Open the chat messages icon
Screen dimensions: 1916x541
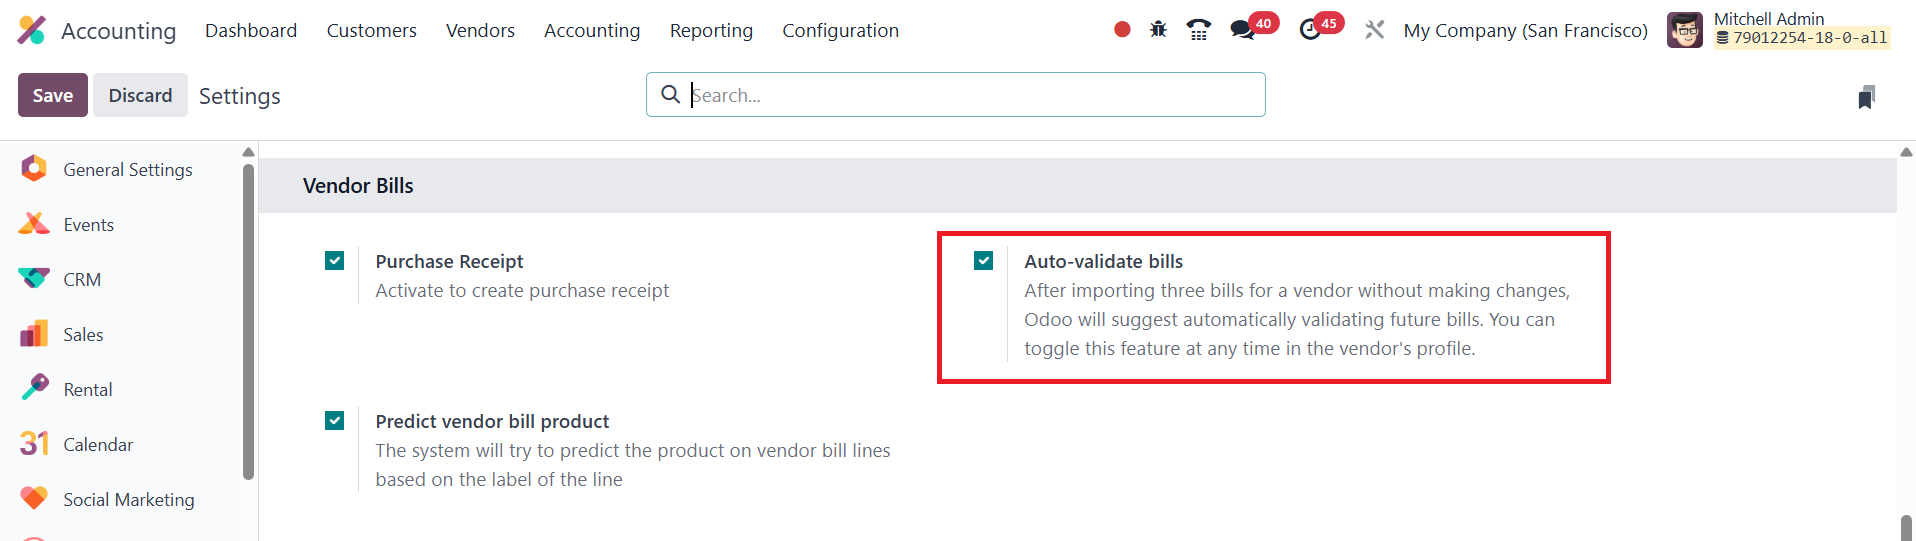pyautogui.click(x=1243, y=30)
